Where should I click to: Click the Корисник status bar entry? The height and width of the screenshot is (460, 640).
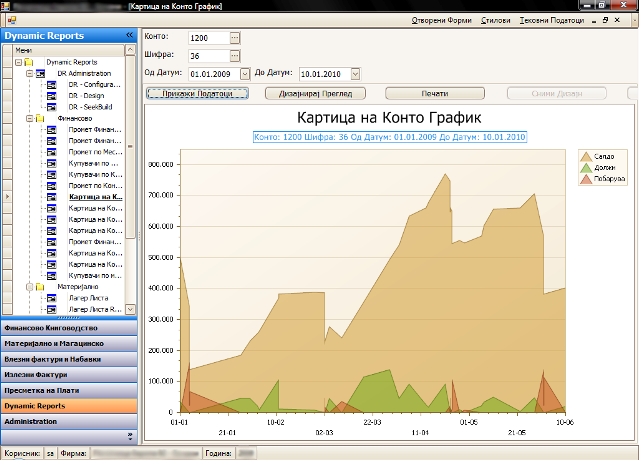tap(22, 453)
